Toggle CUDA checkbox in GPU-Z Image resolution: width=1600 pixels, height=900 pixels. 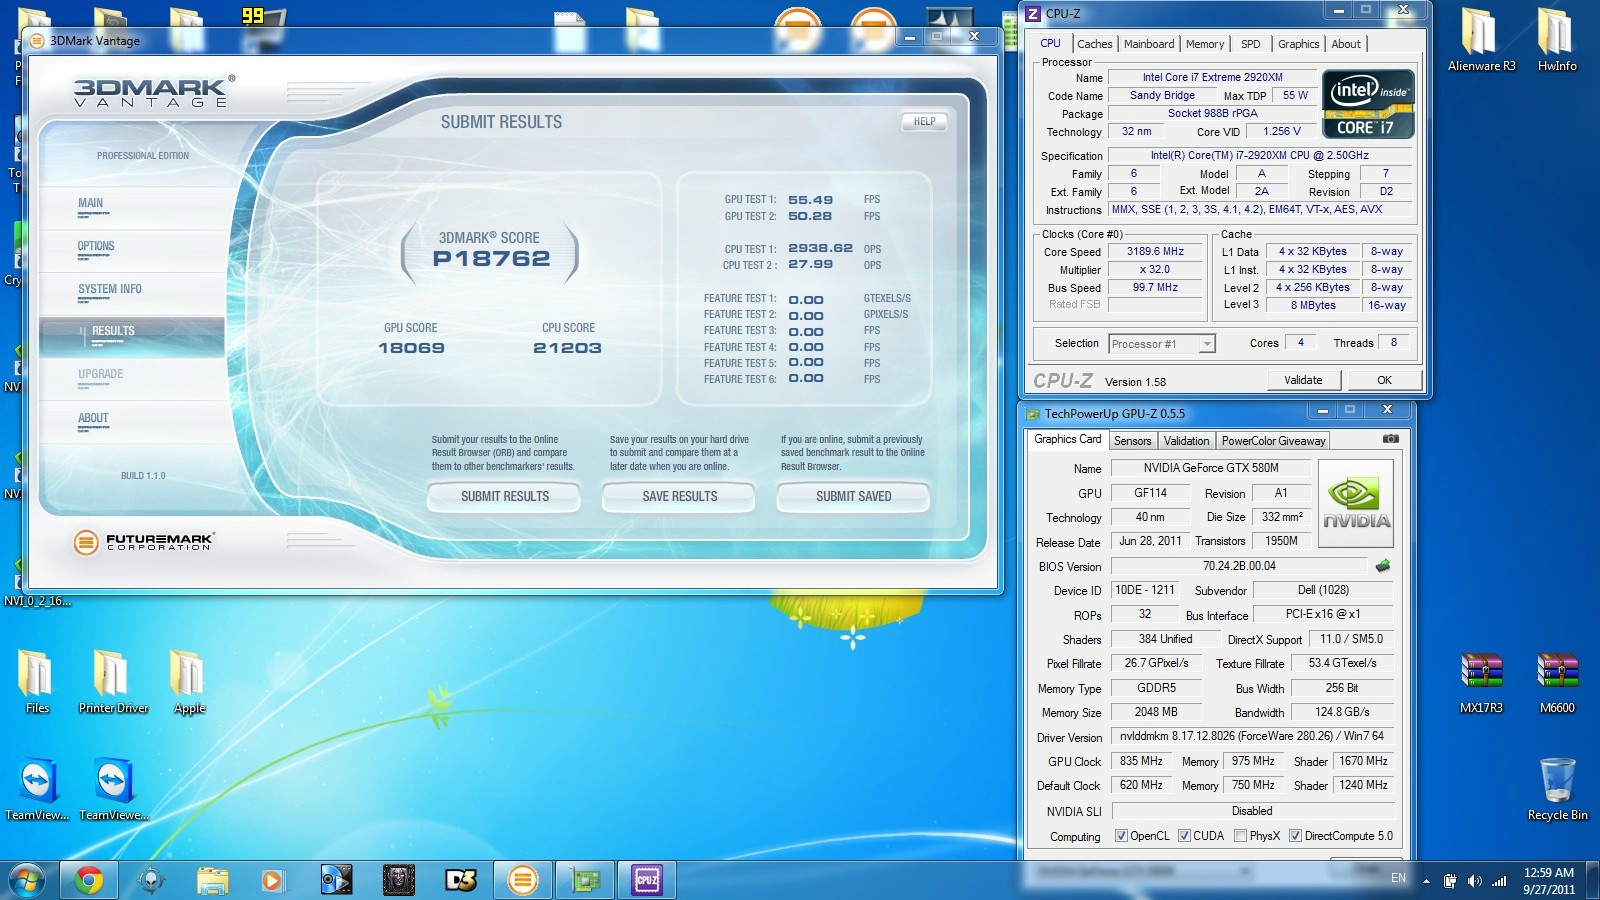(1184, 836)
